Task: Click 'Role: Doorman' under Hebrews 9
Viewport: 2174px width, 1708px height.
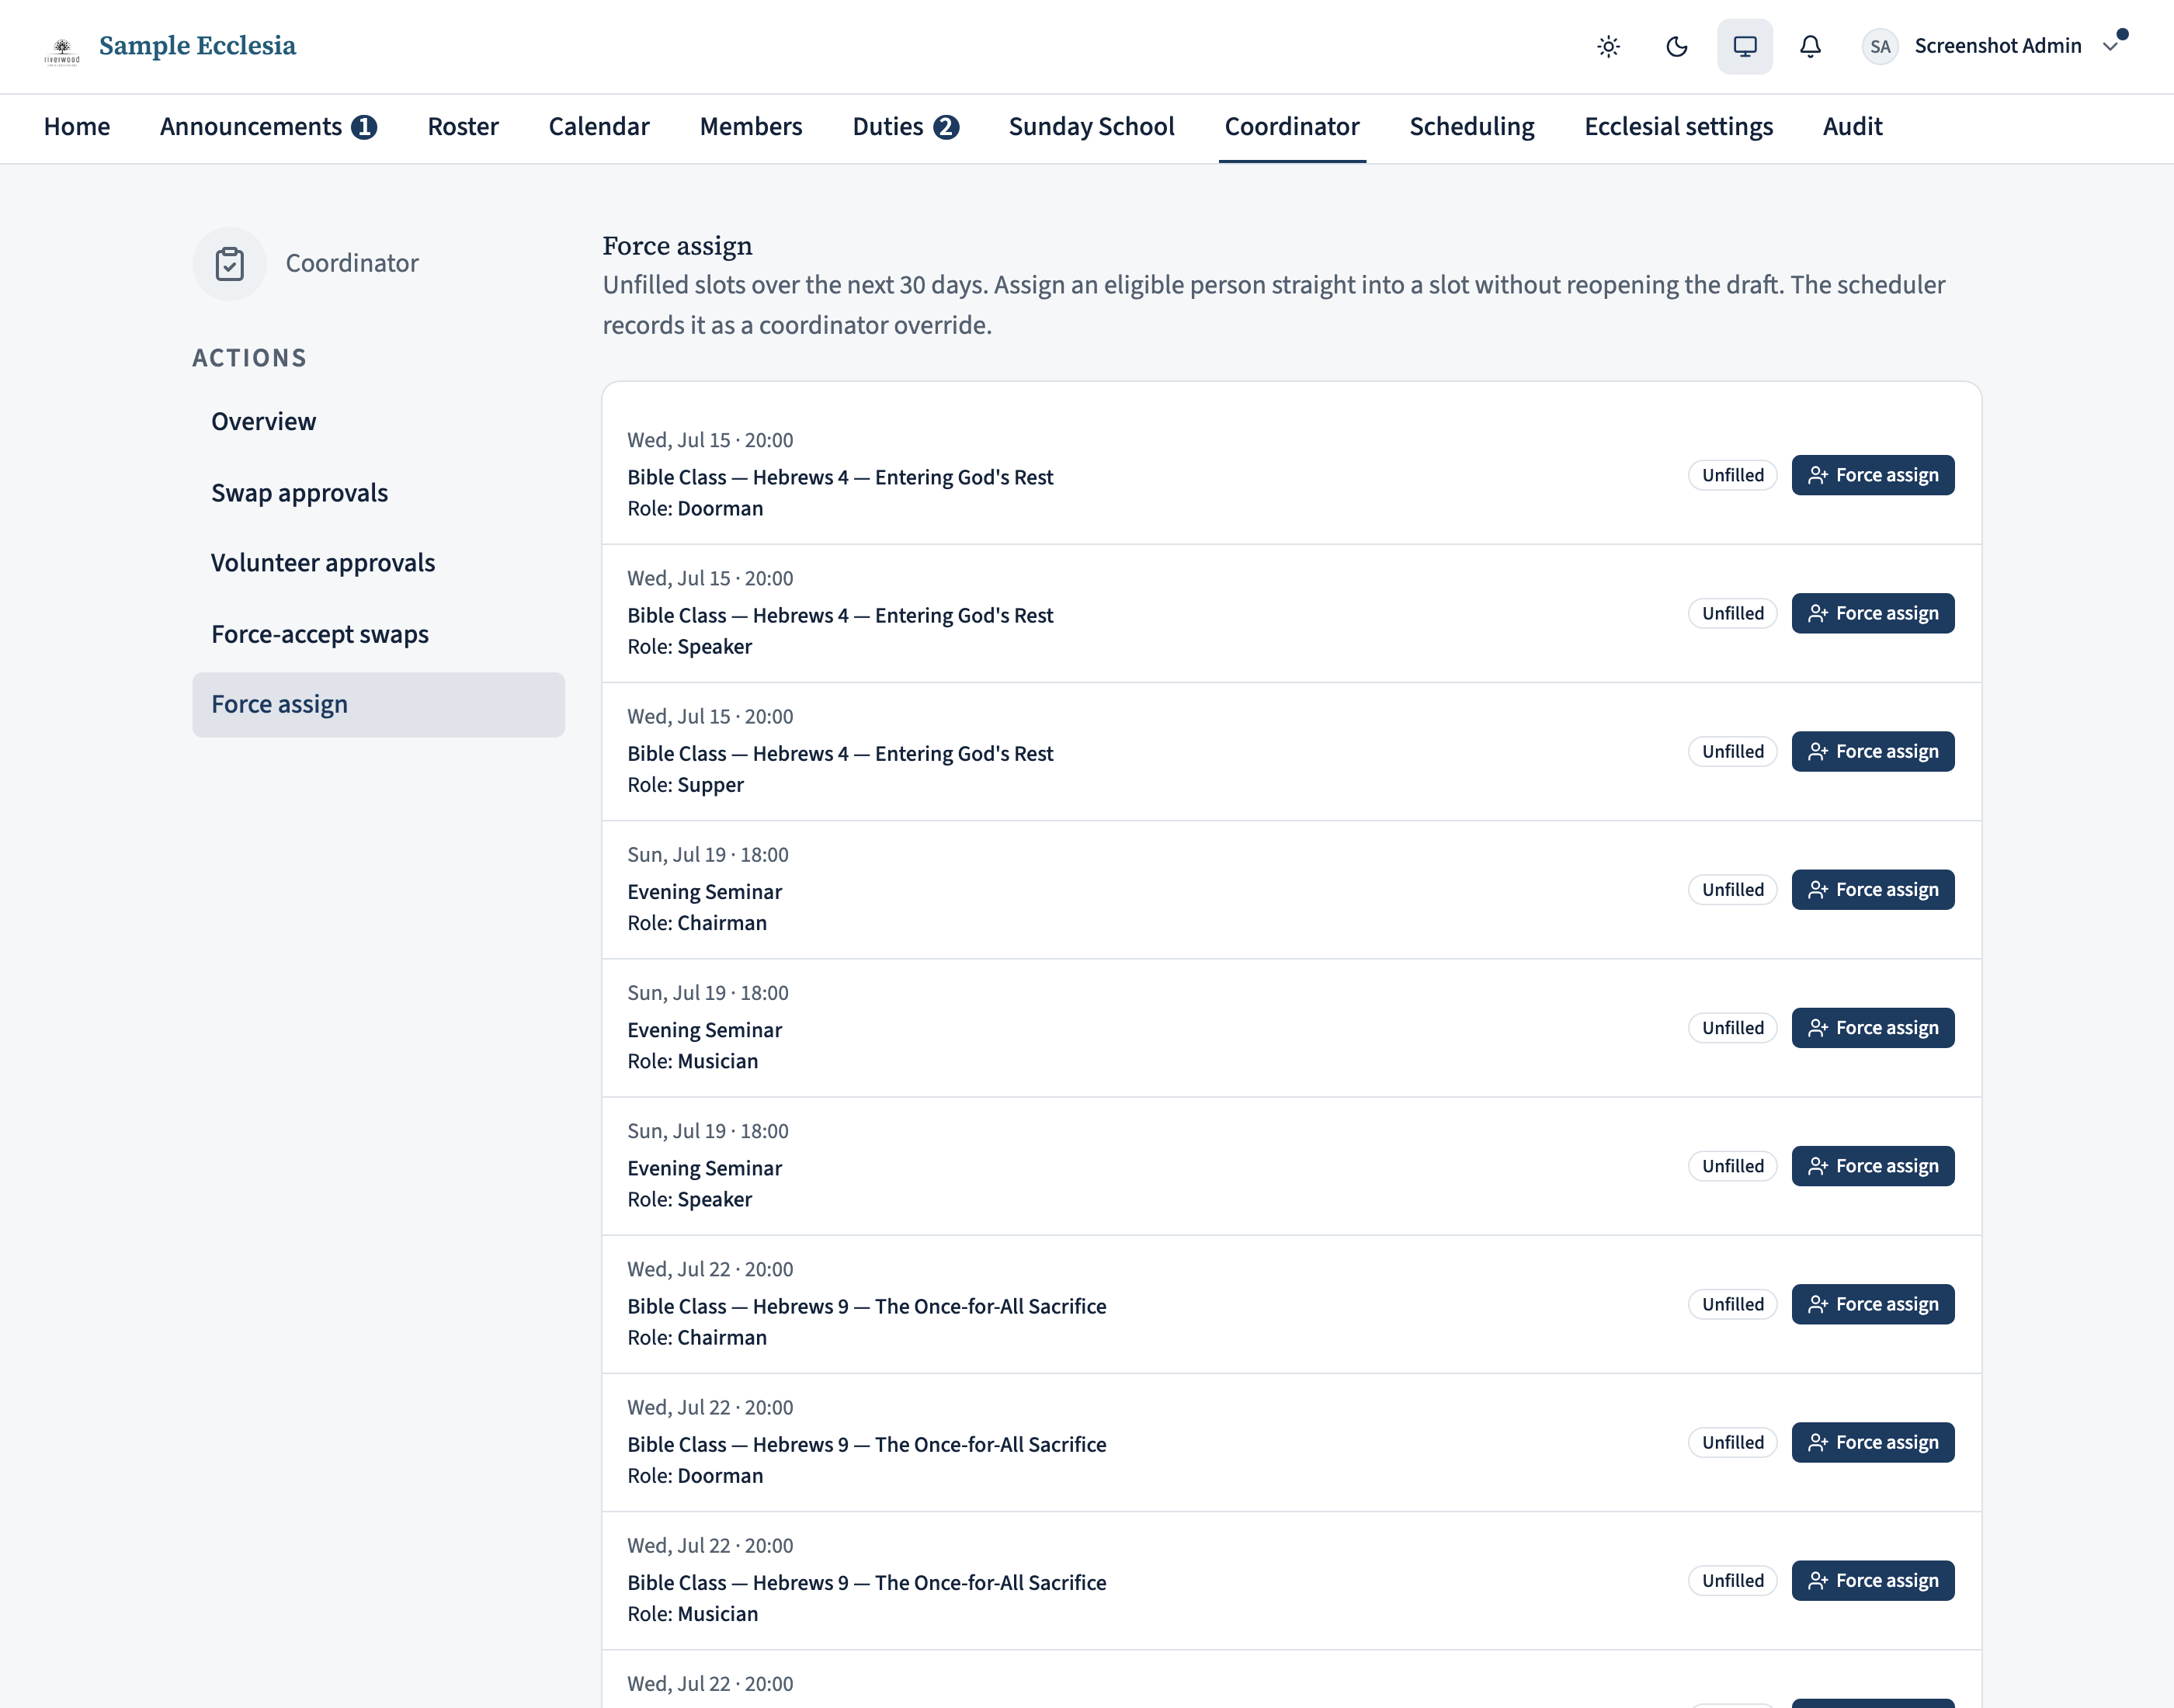Action: tap(695, 1476)
